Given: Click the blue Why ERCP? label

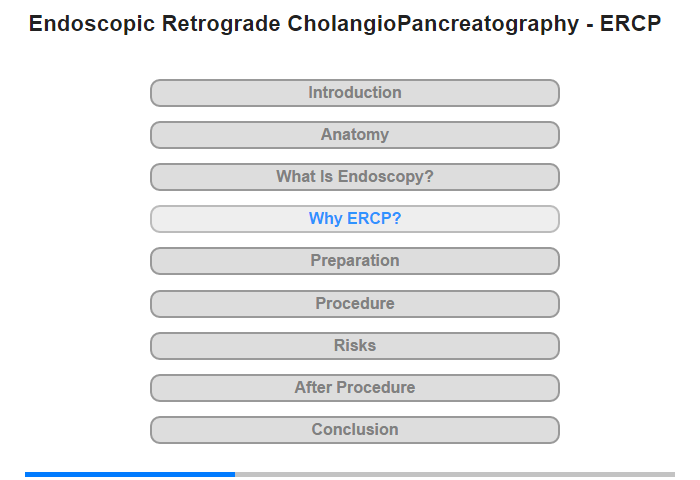Looking at the screenshot, I should click(x=355, y=219).
